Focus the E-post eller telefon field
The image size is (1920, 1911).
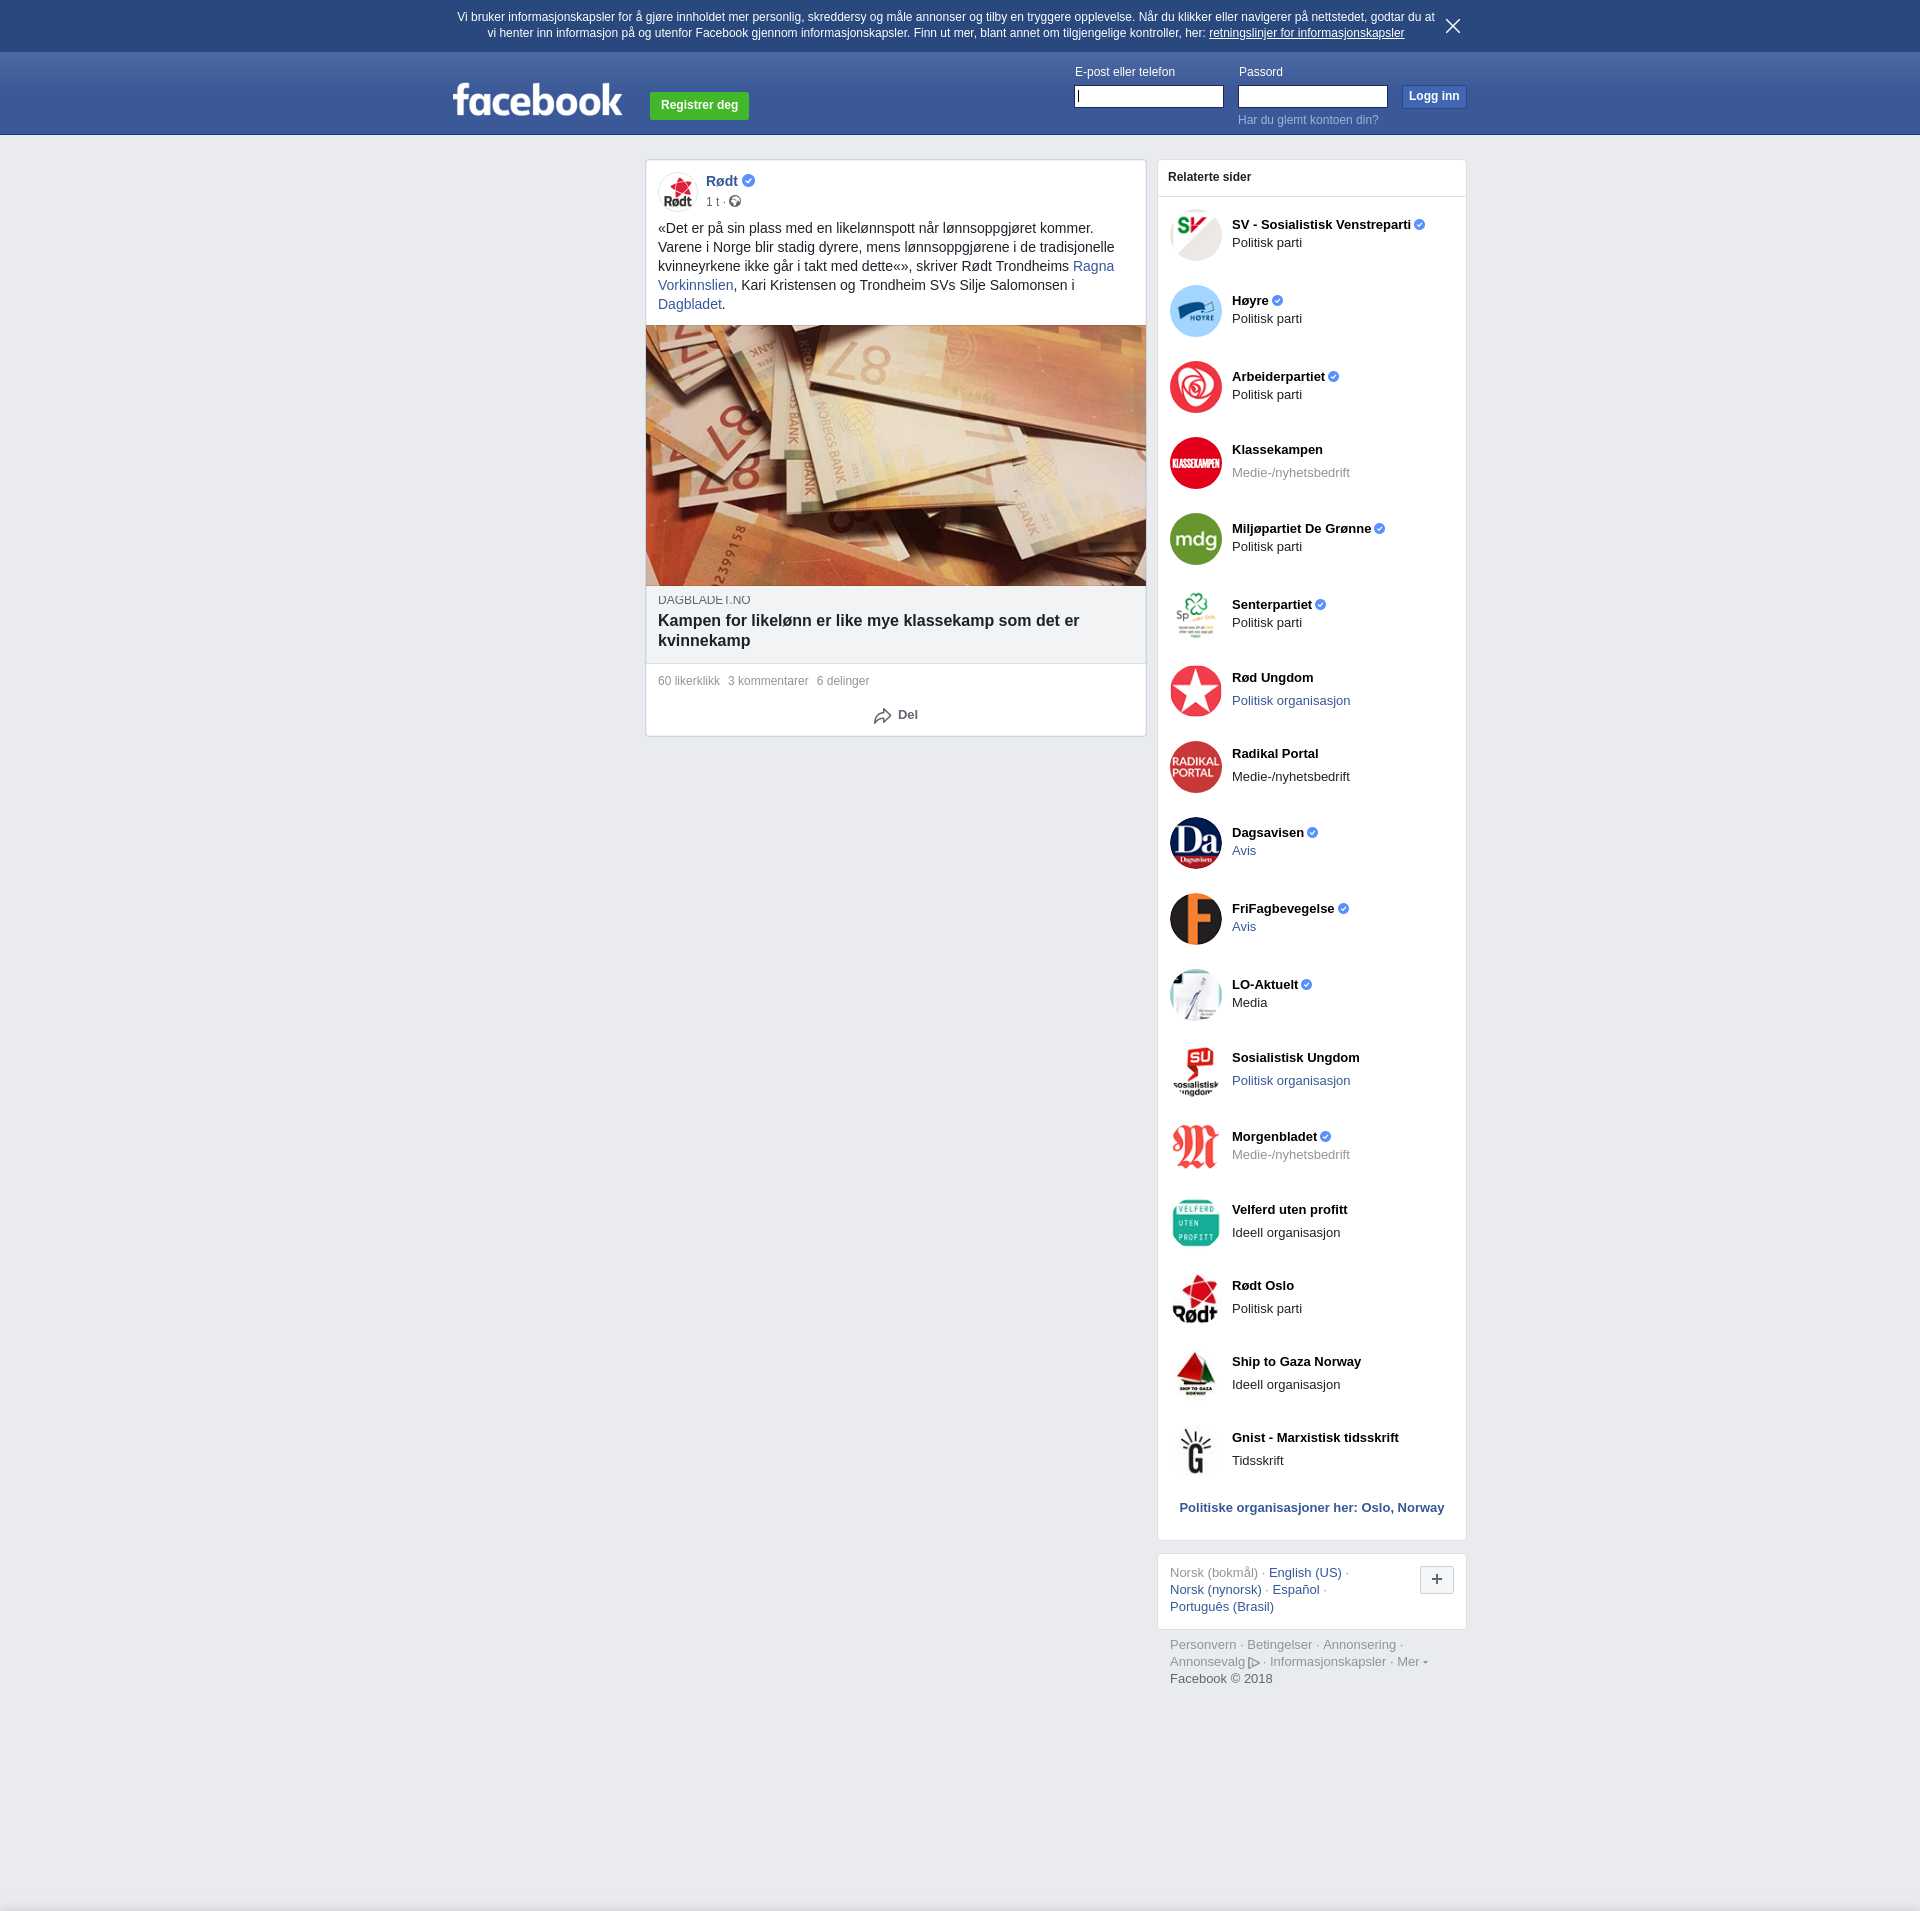click(1149, 96)
